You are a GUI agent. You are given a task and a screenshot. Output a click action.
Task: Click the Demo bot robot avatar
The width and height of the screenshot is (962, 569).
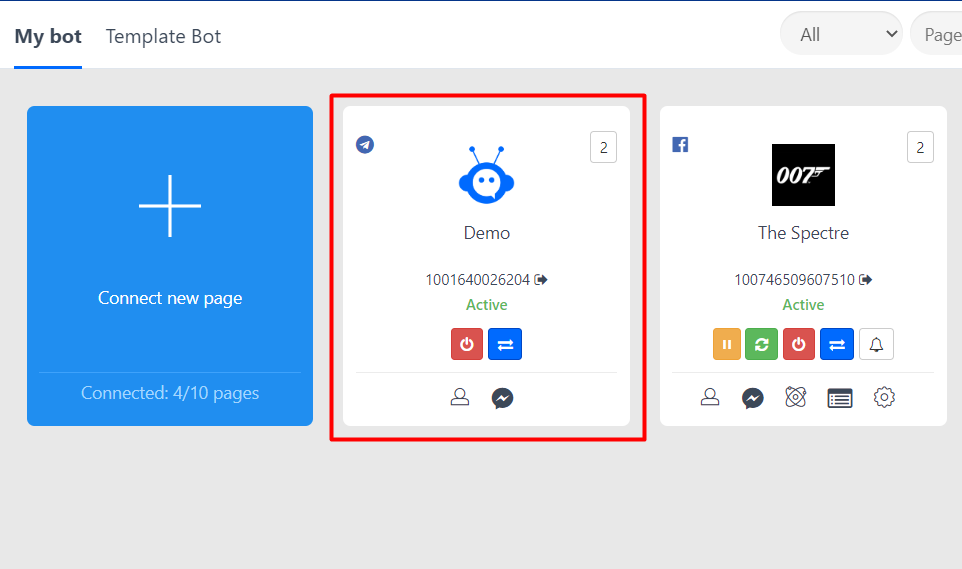(x=487, y=175)
